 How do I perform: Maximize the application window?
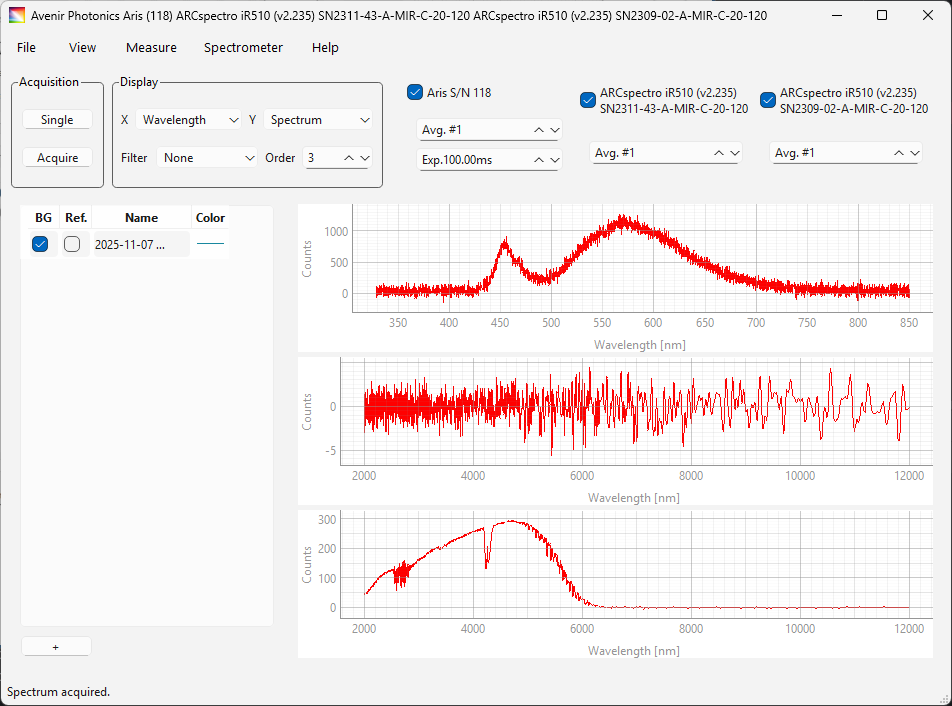pos(881,16)
